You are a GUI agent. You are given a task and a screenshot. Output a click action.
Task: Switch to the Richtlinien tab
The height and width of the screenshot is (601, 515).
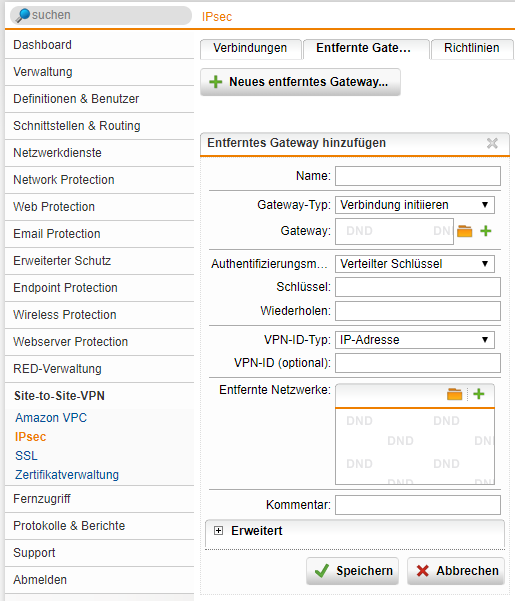coord(472,49)
